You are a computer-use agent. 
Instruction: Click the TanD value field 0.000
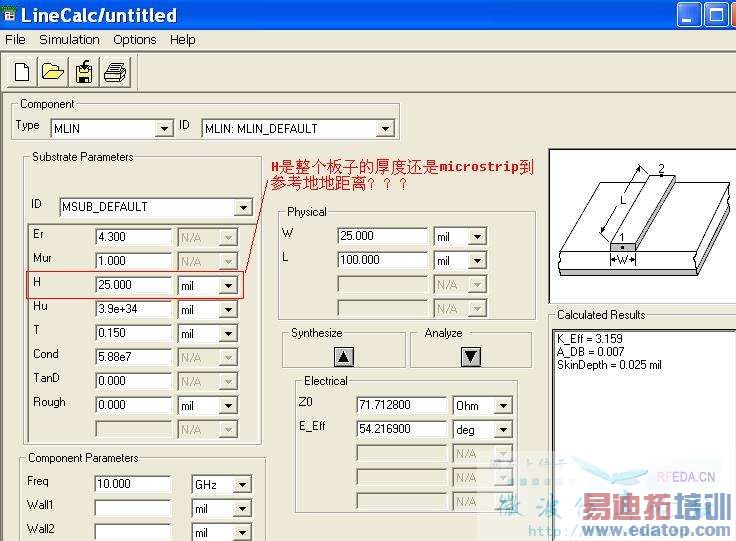pyautogui.click(x=133, y=381)
